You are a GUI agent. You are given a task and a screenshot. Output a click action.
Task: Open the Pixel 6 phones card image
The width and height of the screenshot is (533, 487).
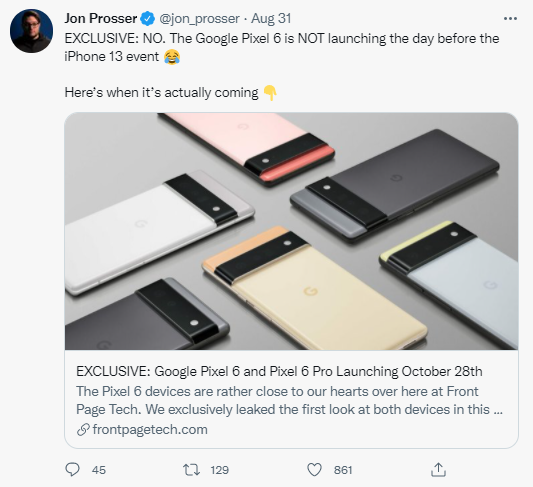click(291, 231)
